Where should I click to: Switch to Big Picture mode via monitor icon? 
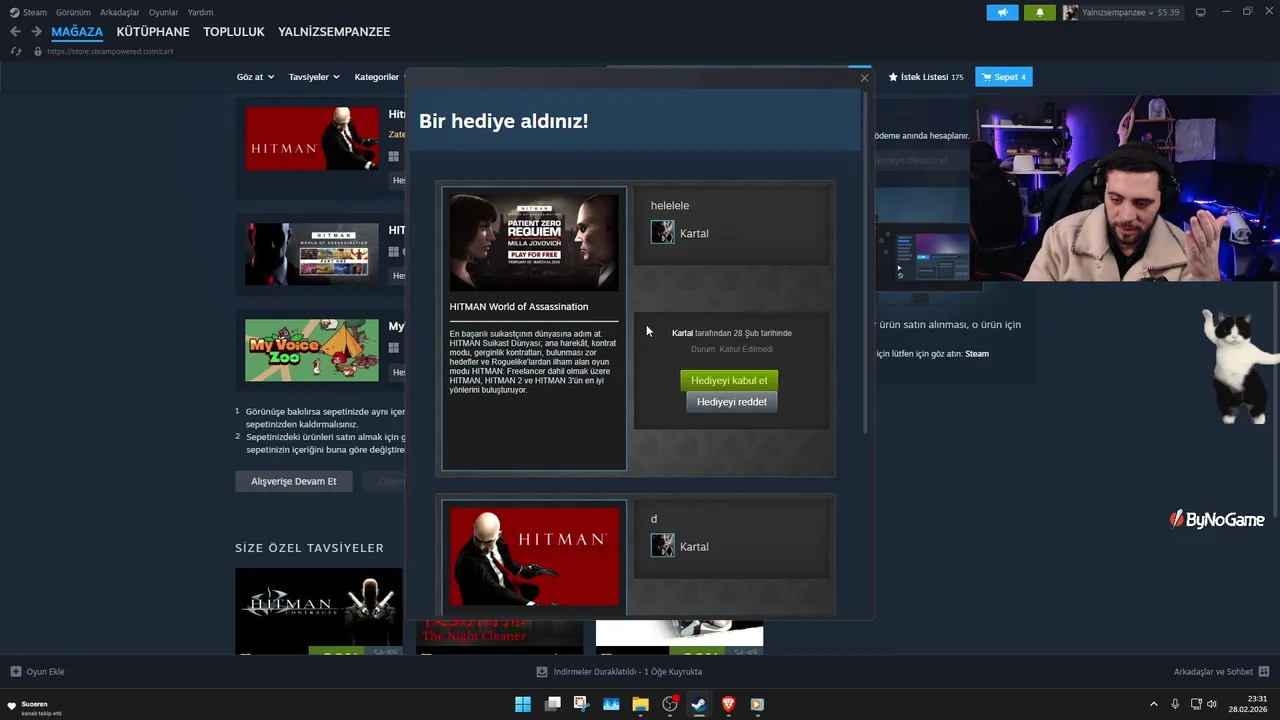coord(1200,12)
